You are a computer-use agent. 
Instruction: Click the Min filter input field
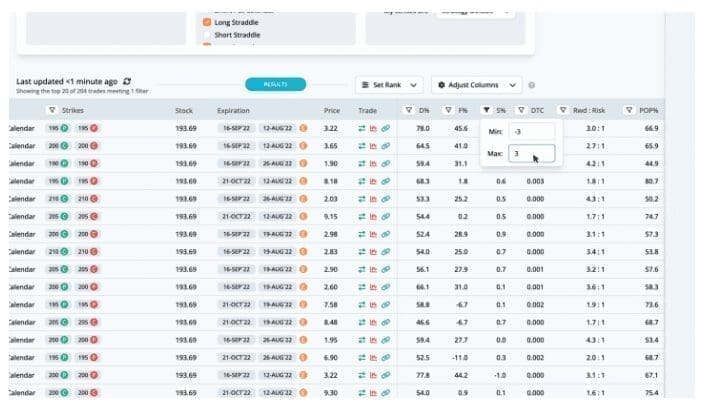(528, 131)
